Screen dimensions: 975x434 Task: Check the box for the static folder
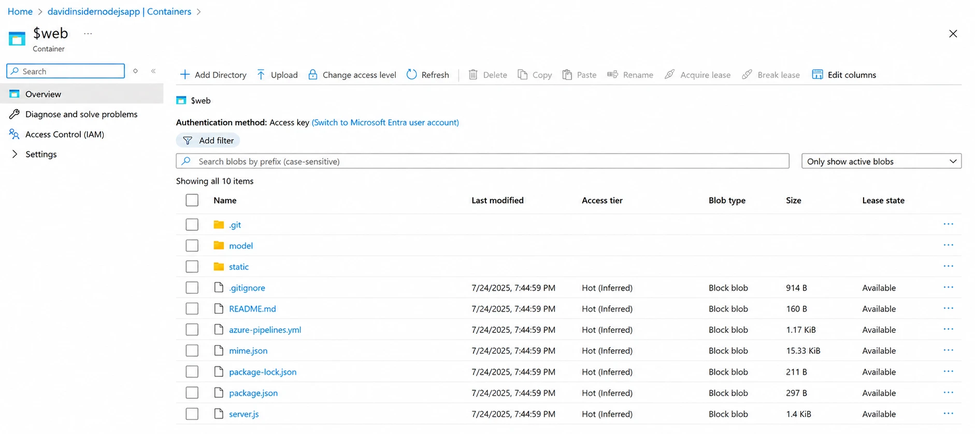pos(192,267)
